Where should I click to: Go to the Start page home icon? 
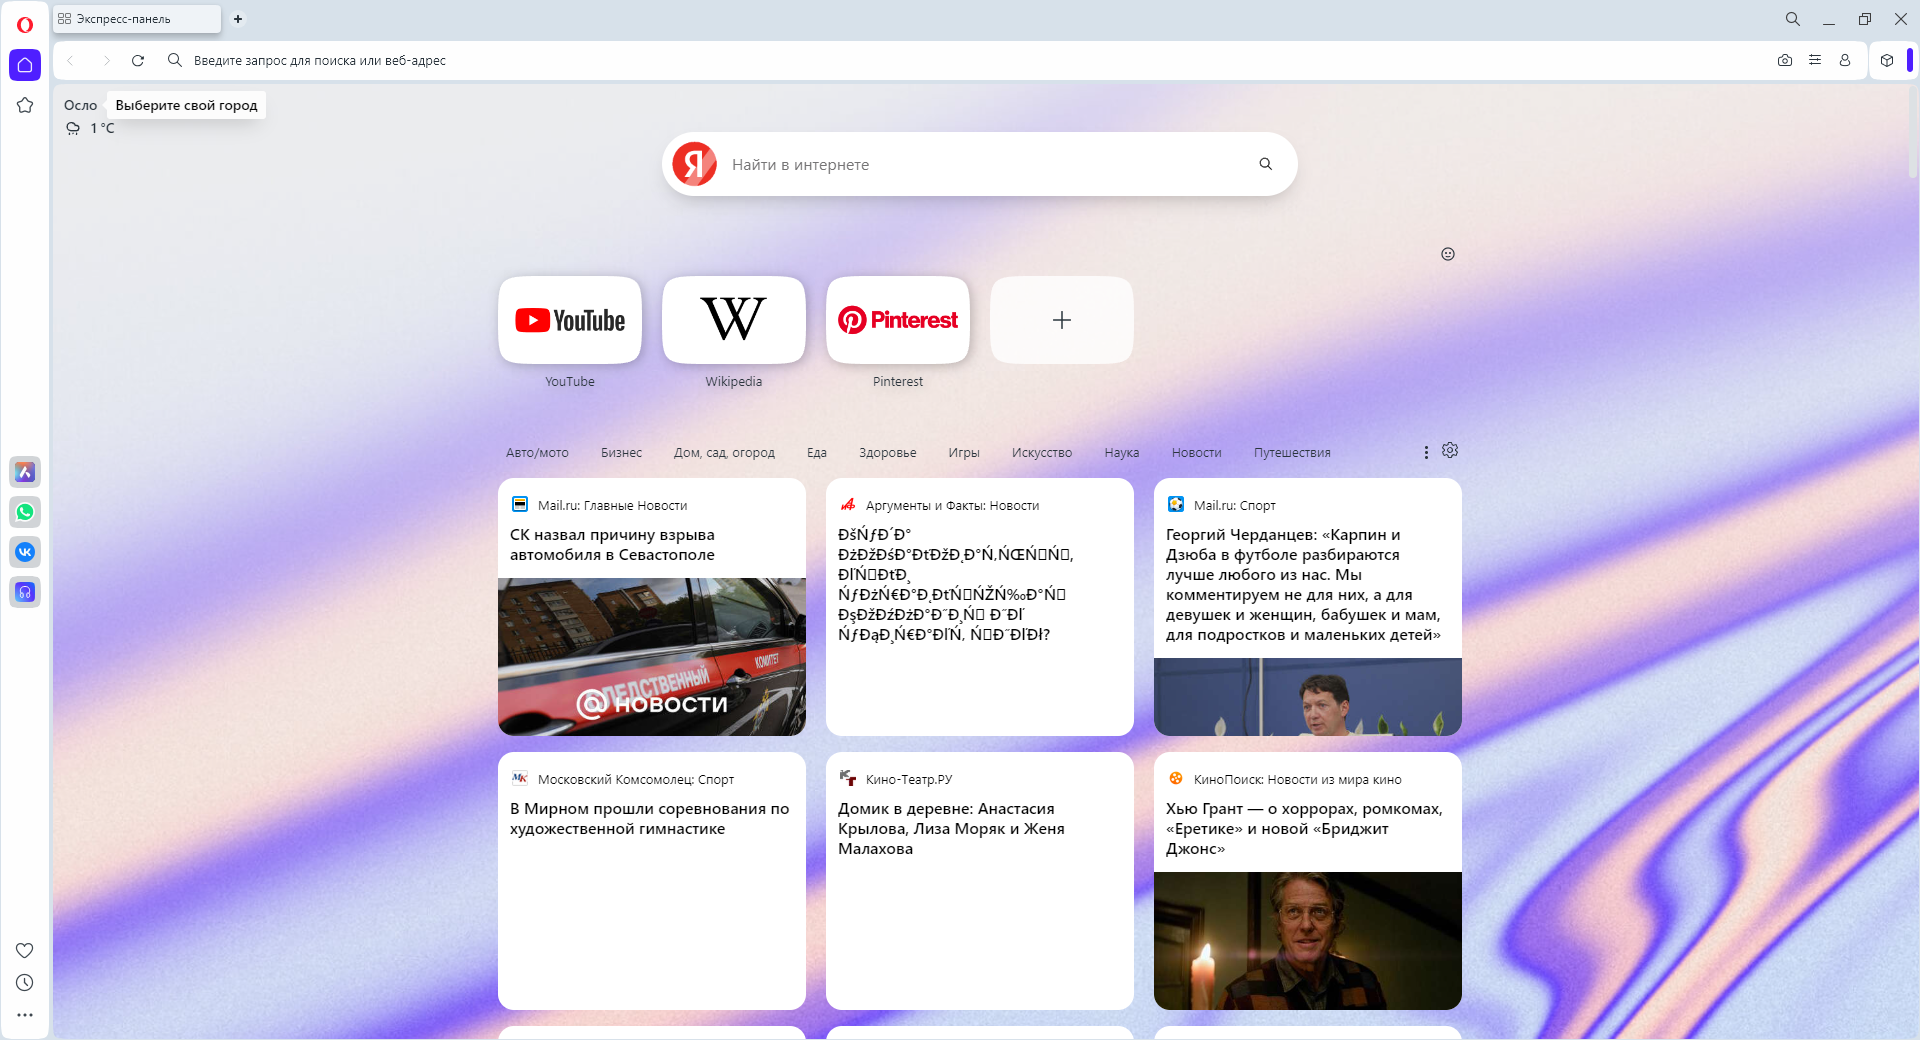[x=25, y=65]
